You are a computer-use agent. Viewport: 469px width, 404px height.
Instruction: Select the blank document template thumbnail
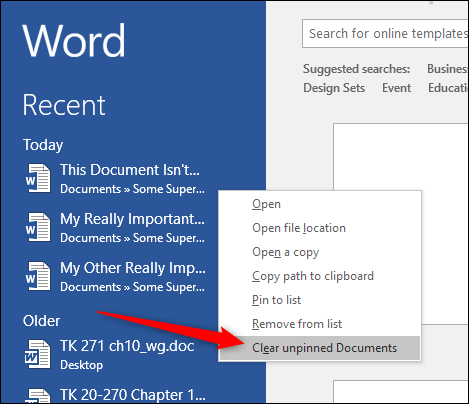pos(401,224)
